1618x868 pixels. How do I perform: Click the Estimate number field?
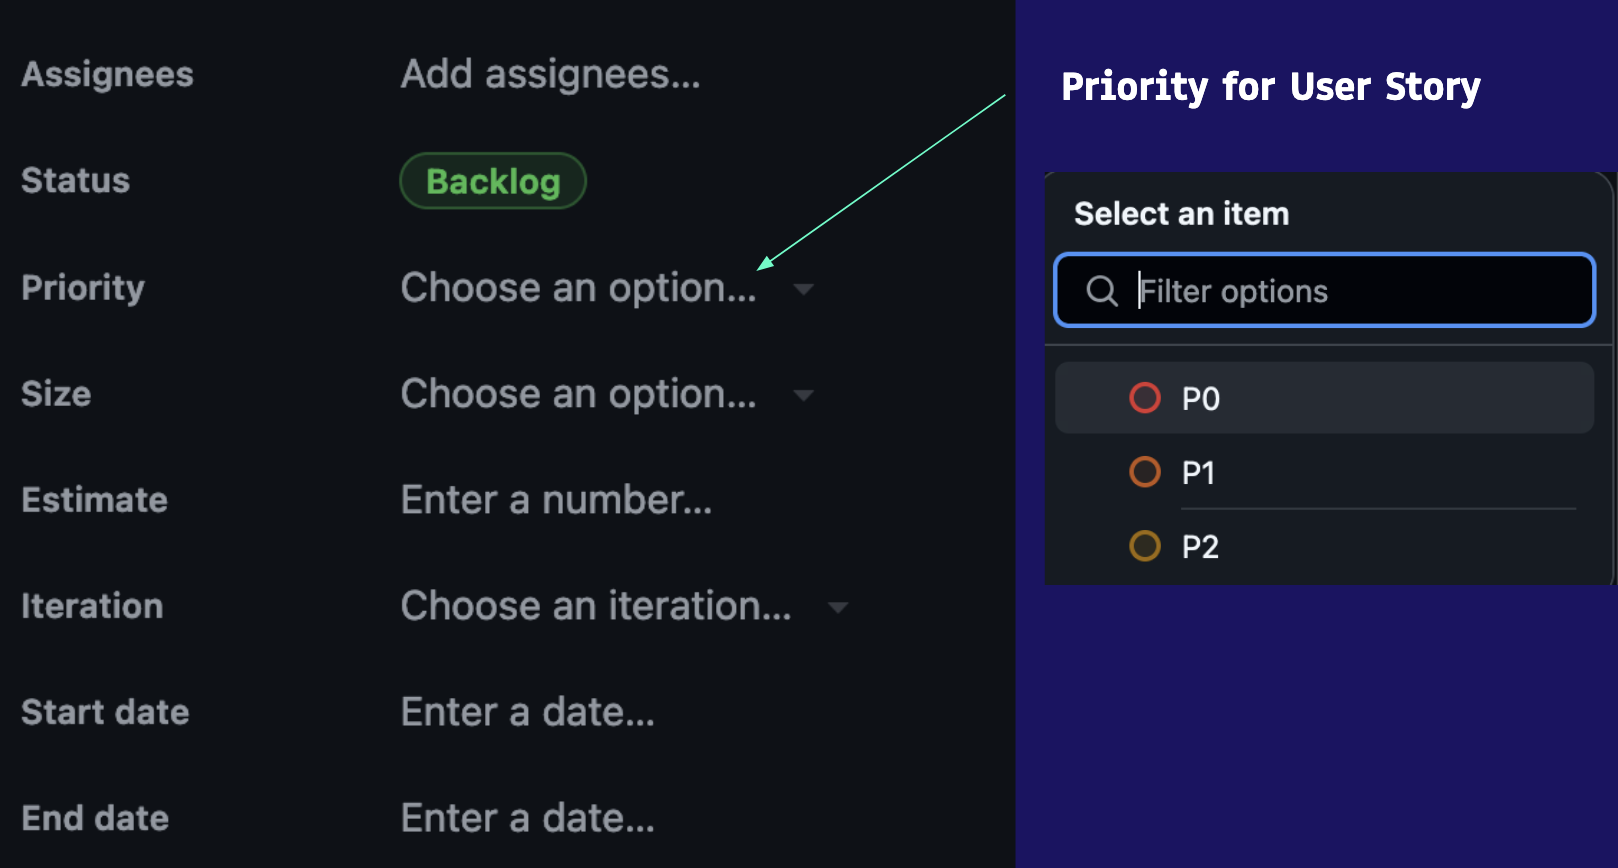(556, 500)
